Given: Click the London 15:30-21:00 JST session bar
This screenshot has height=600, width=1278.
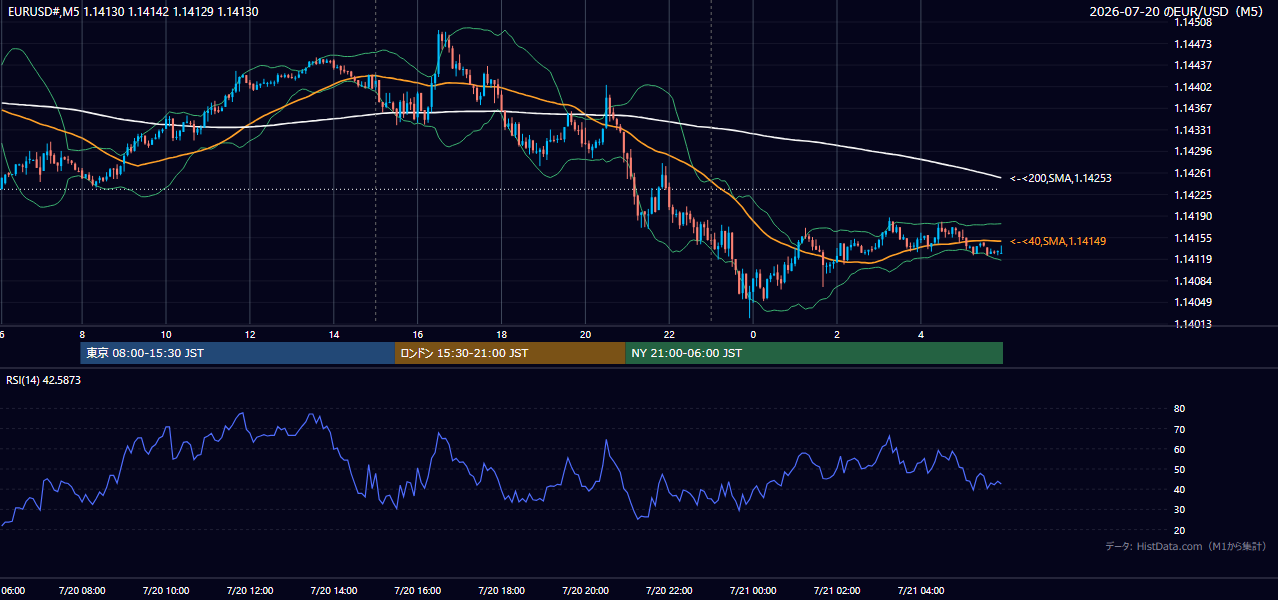Looking at the screenshot, I should click(510, 353).
